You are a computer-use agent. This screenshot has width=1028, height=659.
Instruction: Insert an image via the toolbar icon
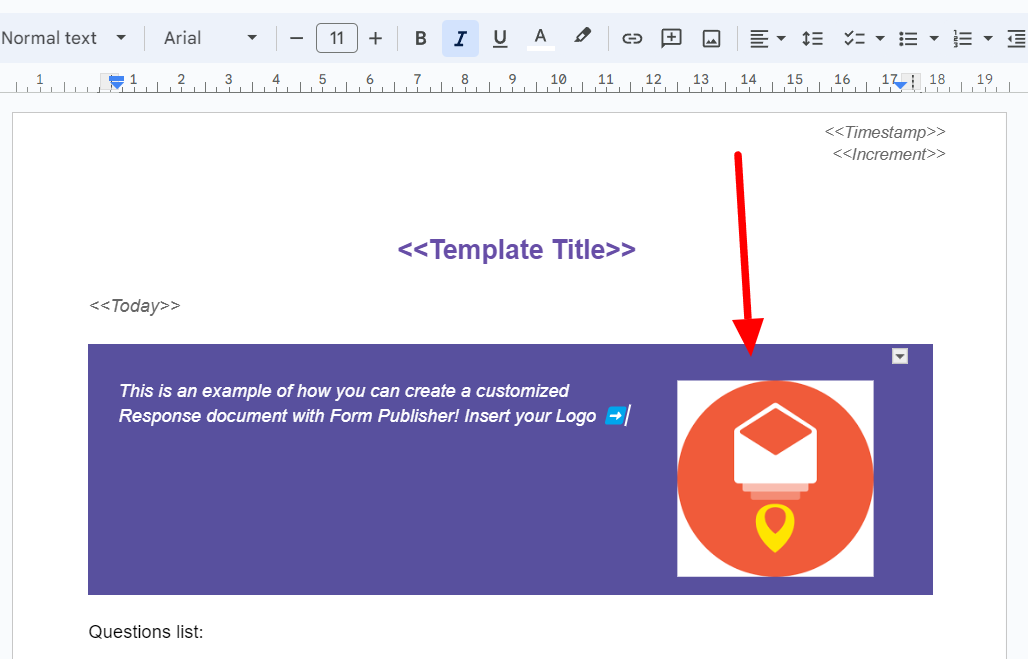[711, 38]
